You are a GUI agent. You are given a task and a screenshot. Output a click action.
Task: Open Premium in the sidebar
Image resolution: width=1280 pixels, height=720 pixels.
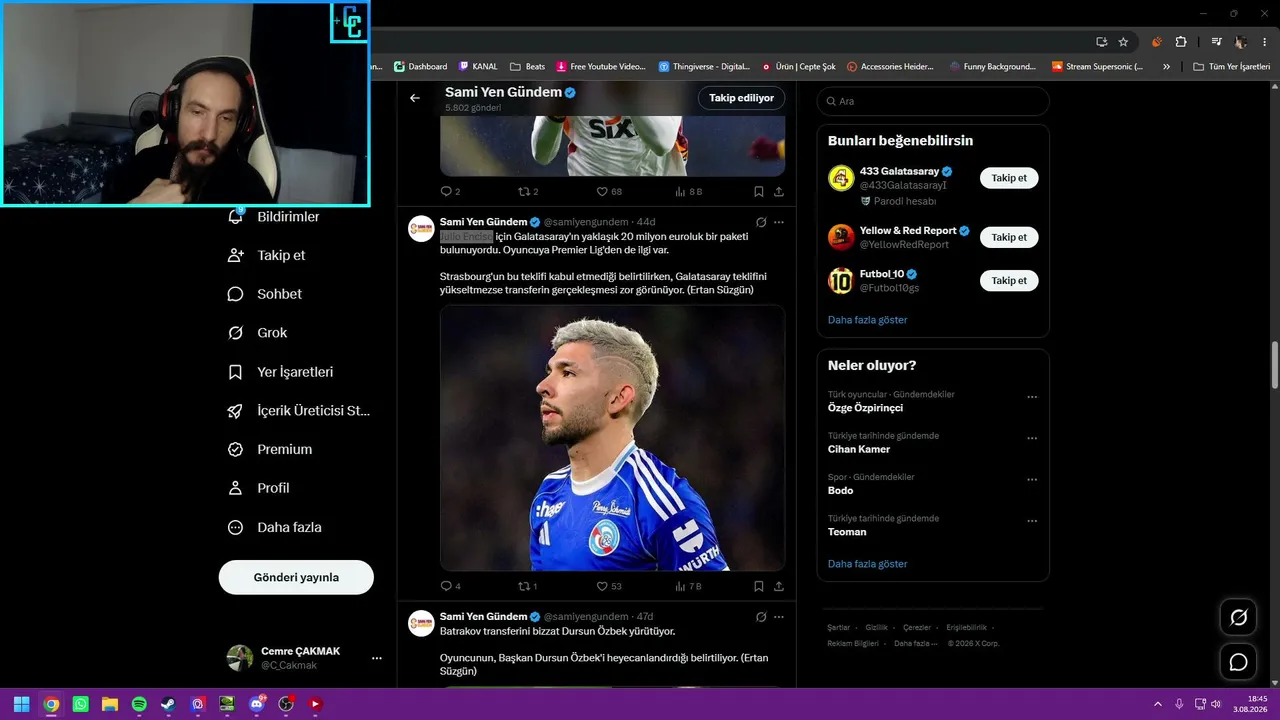tap(270, 449)
